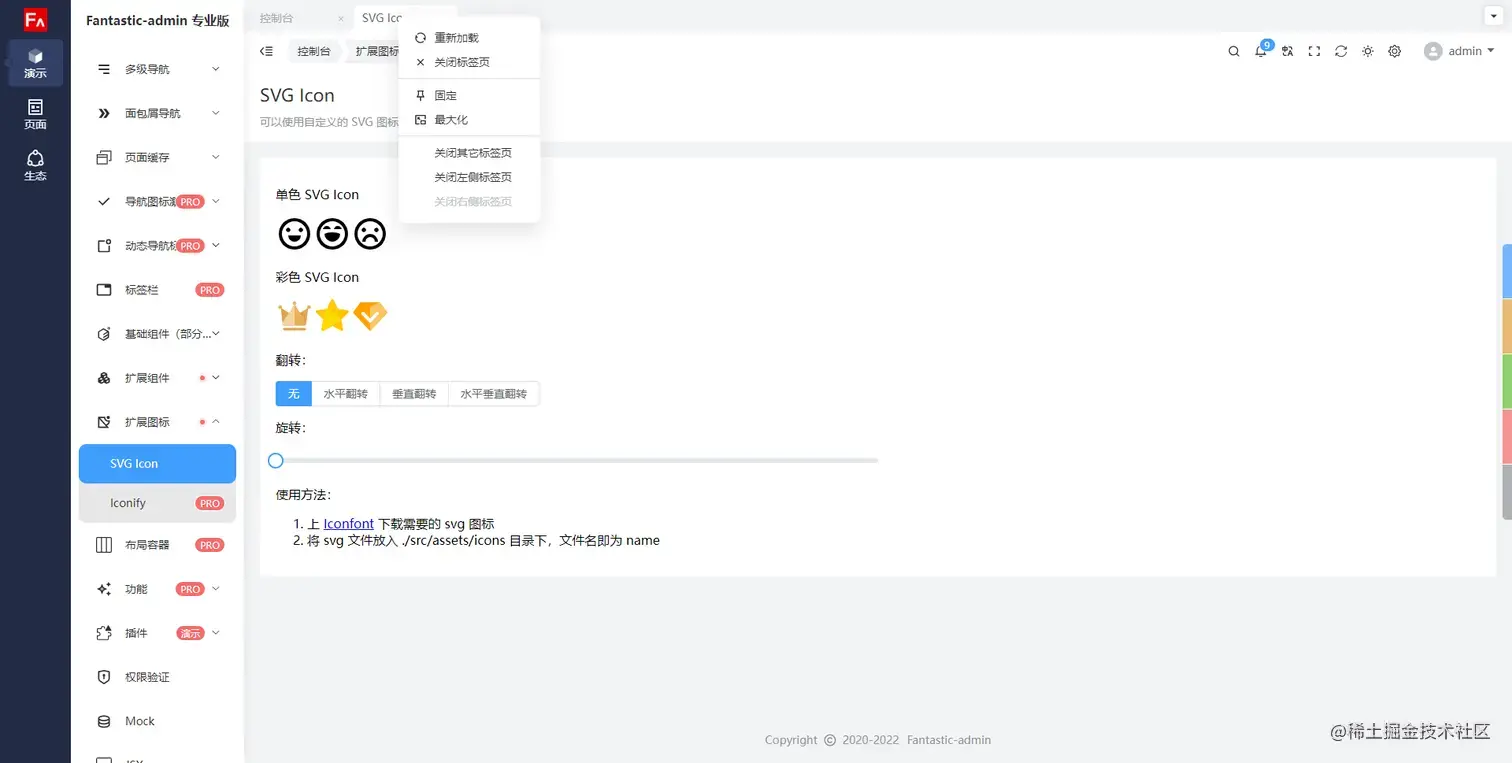The width and height of the screenshot is (1512, 763).
Task: Open the 页面 main section
Action: click(x=35, y=114)
